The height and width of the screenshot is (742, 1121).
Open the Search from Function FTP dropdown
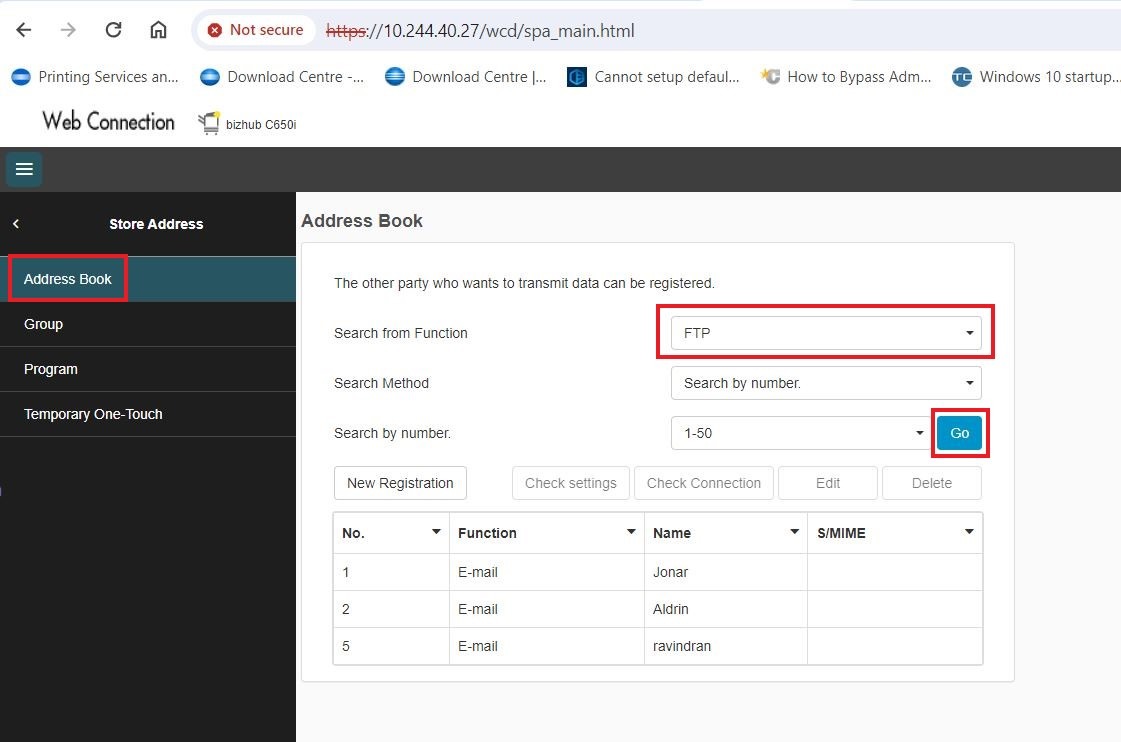click(826, 333)
